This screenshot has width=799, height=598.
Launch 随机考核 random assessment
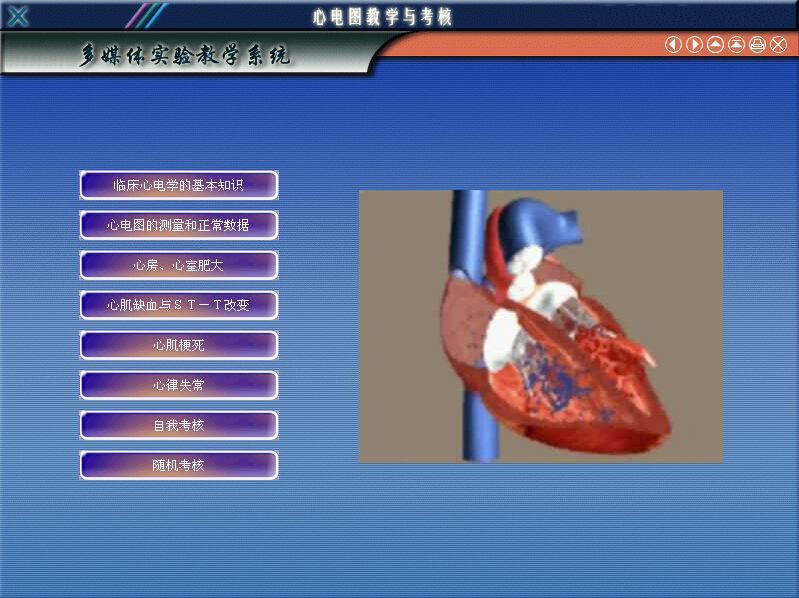tap(179, 465)
